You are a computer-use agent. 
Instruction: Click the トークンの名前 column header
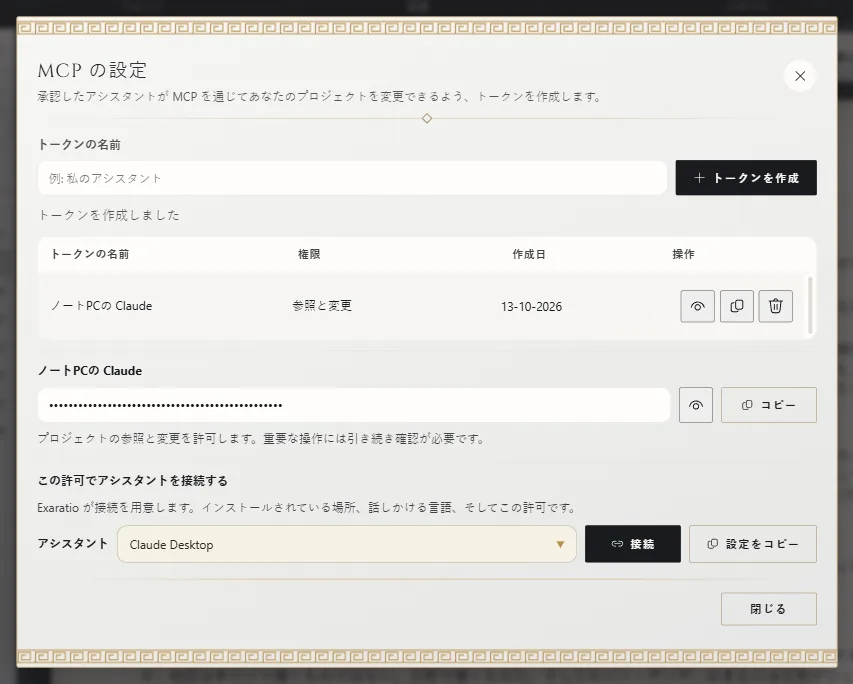[x=90, y=254]
